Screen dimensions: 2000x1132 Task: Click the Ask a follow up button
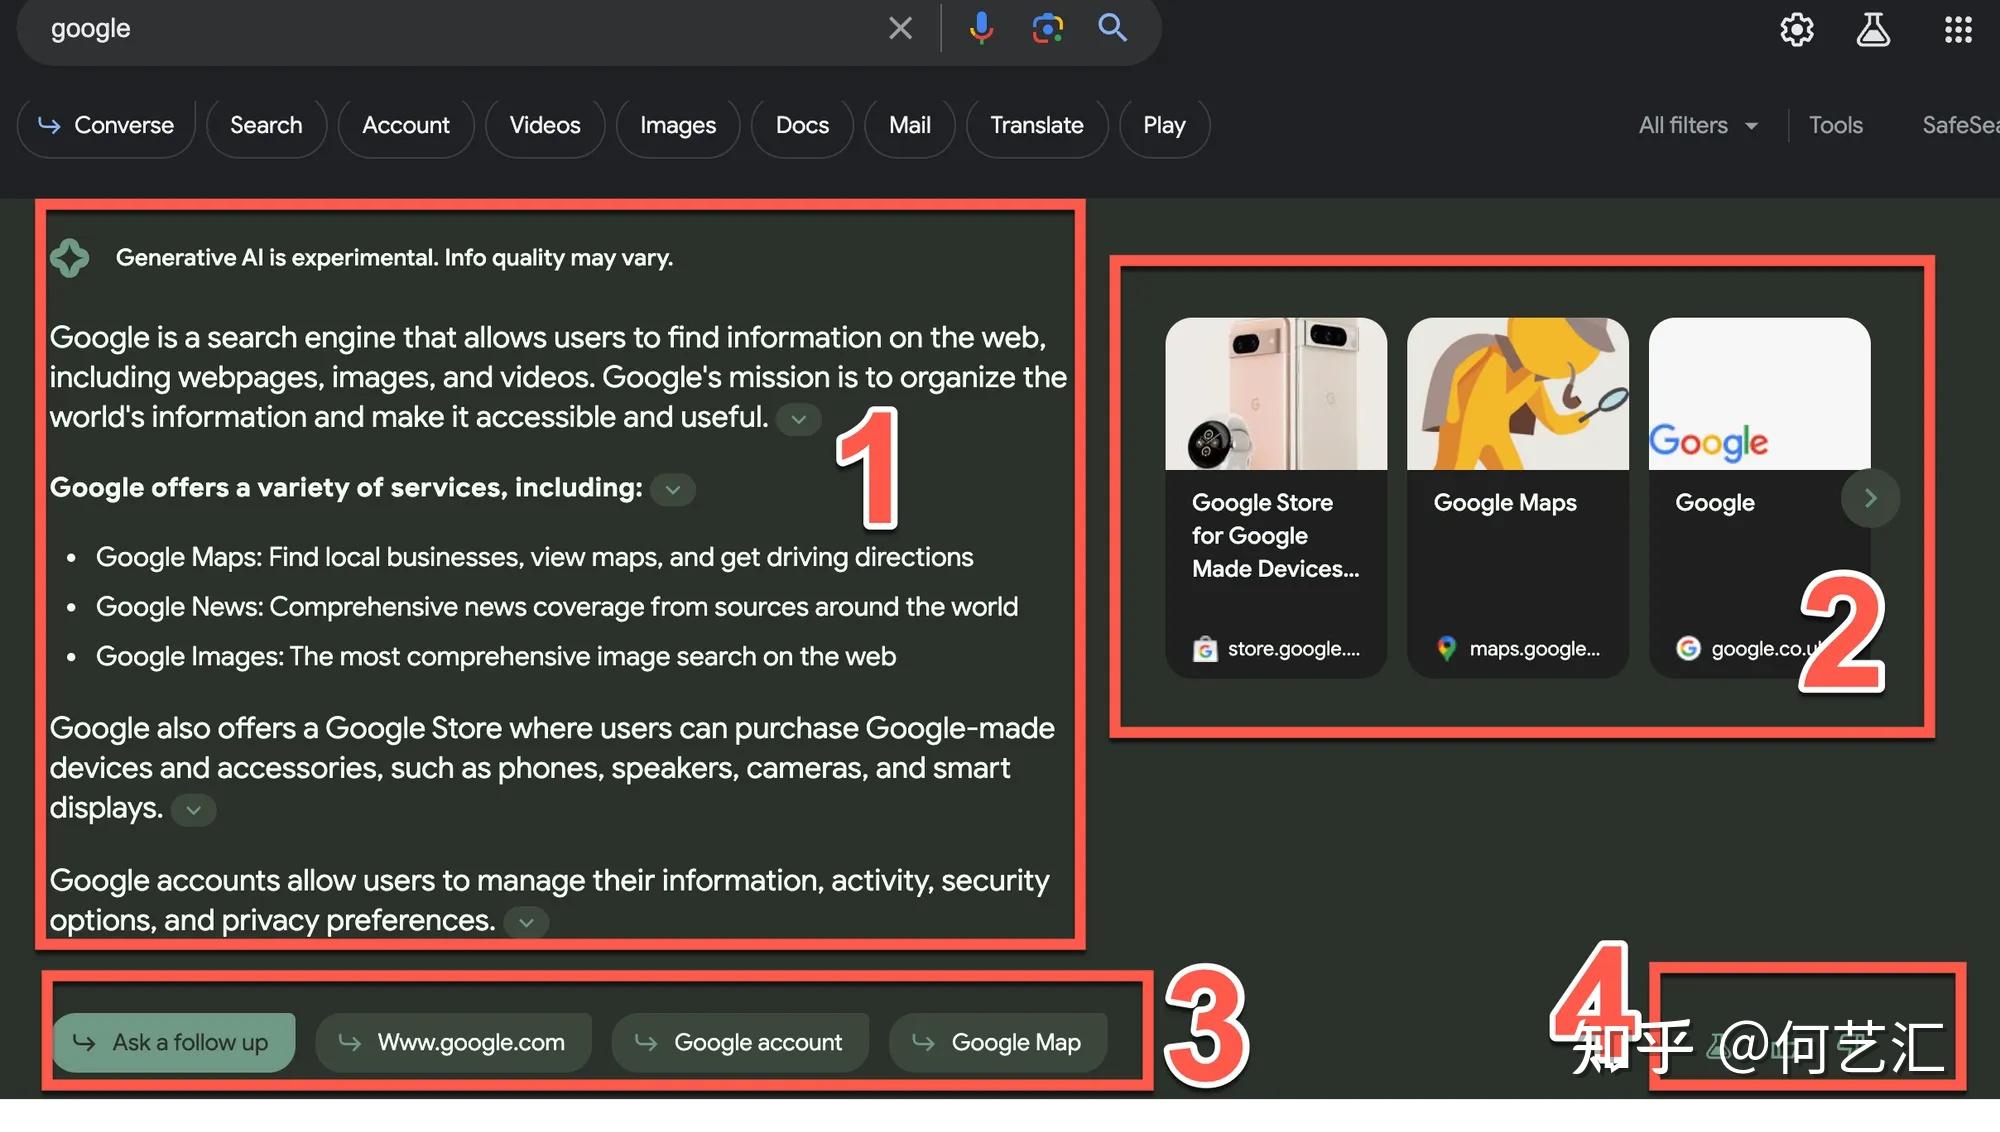[x=172, y=1041]
